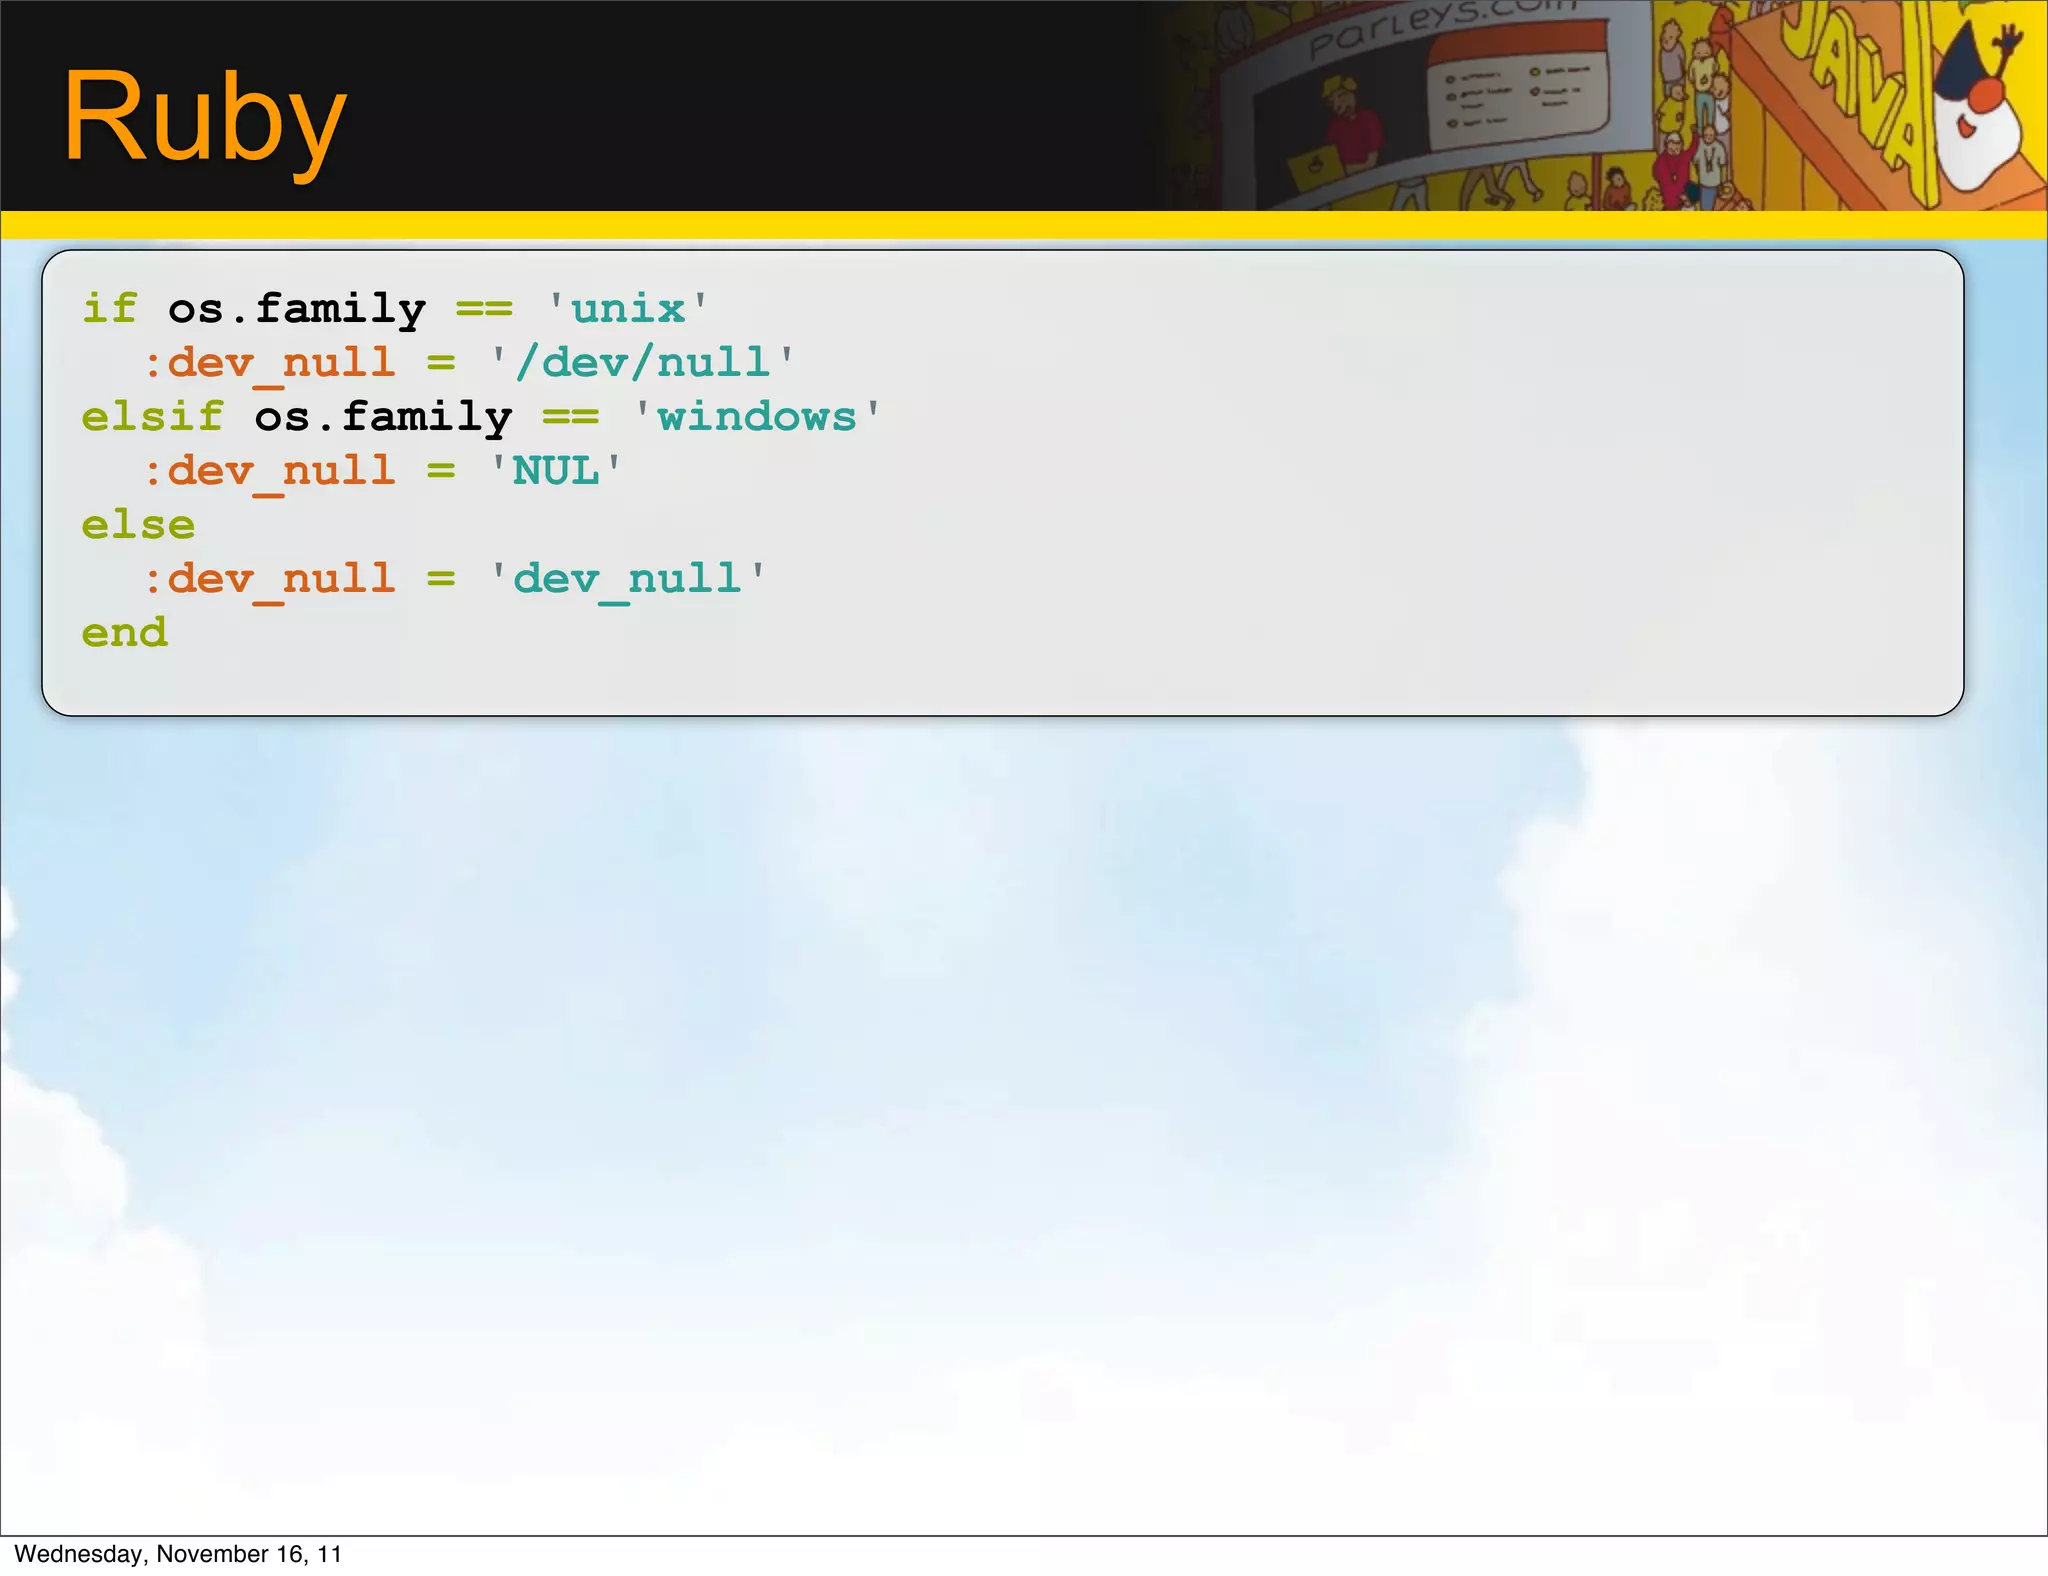Click the "end" keyword
The image size is (2048, 1576).
tap(125, 632)
